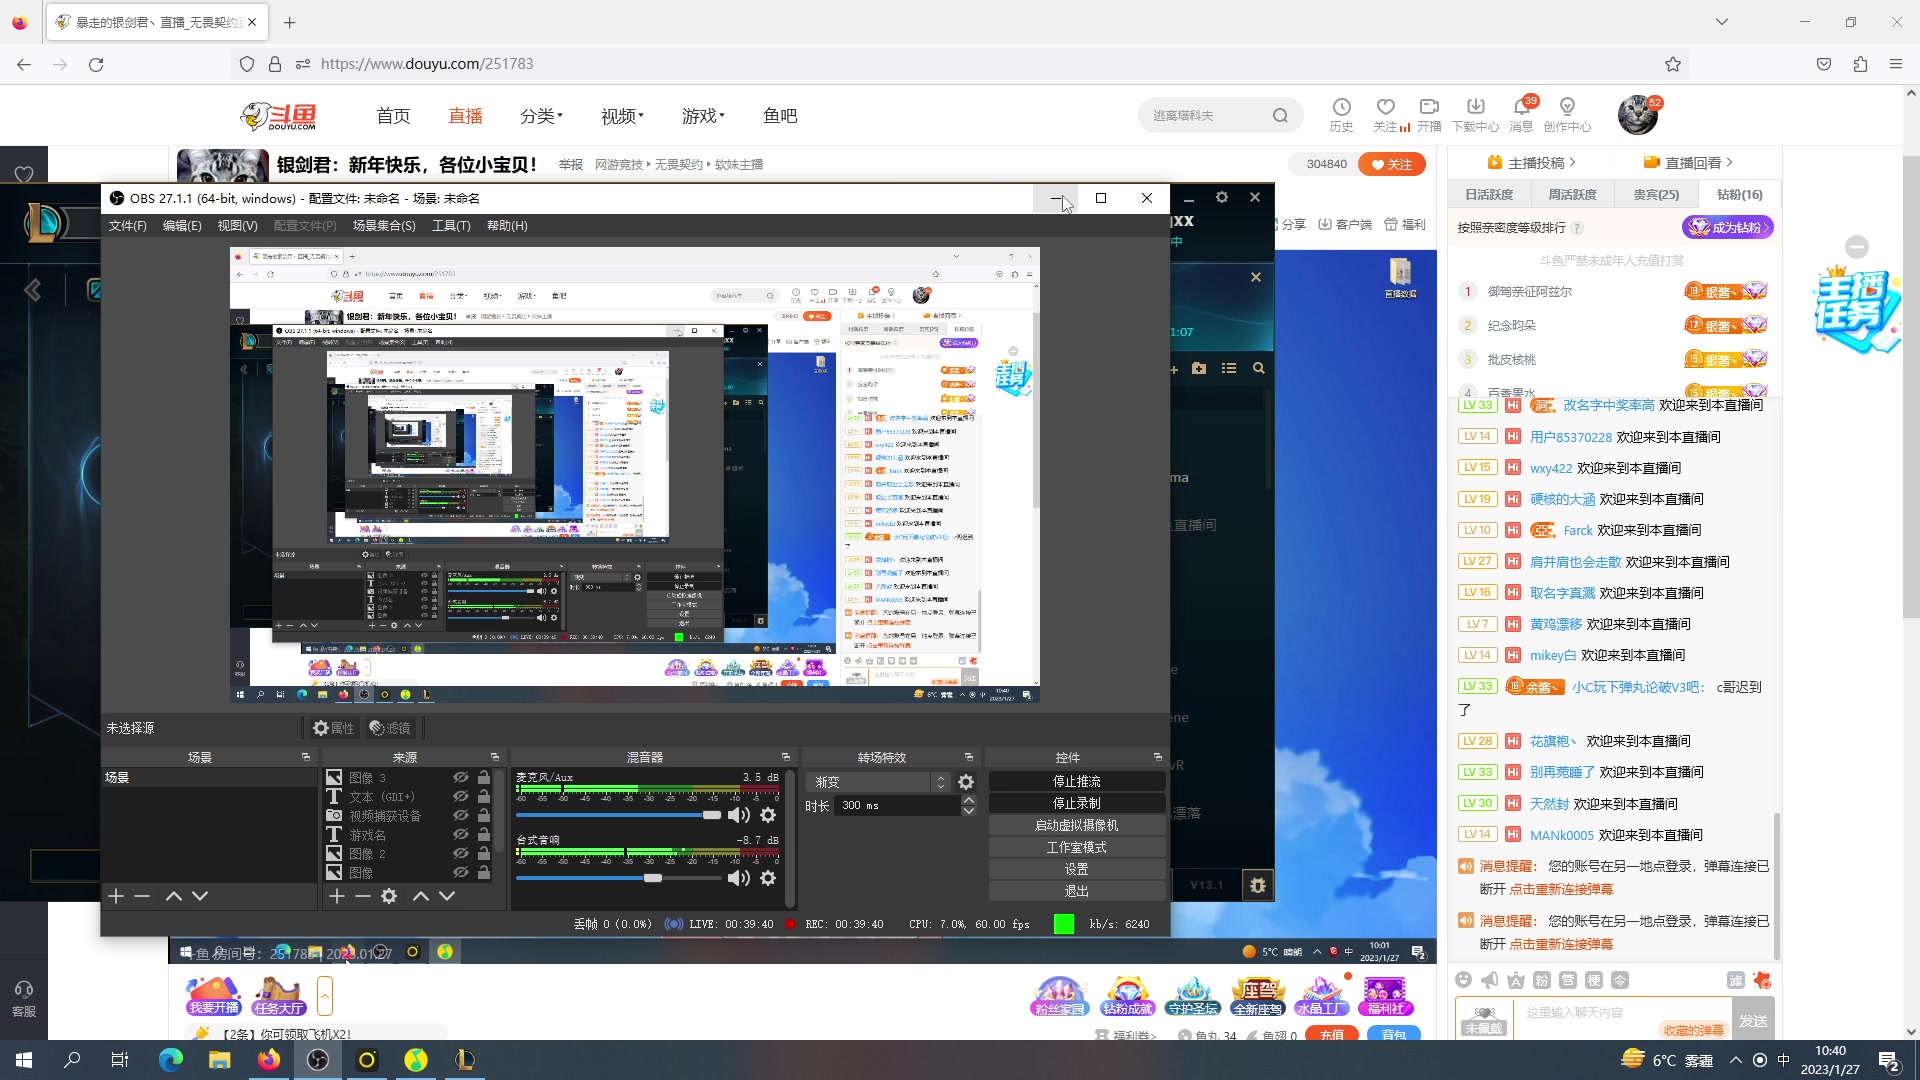Click the 发送 send button

coord(1753,1020)
